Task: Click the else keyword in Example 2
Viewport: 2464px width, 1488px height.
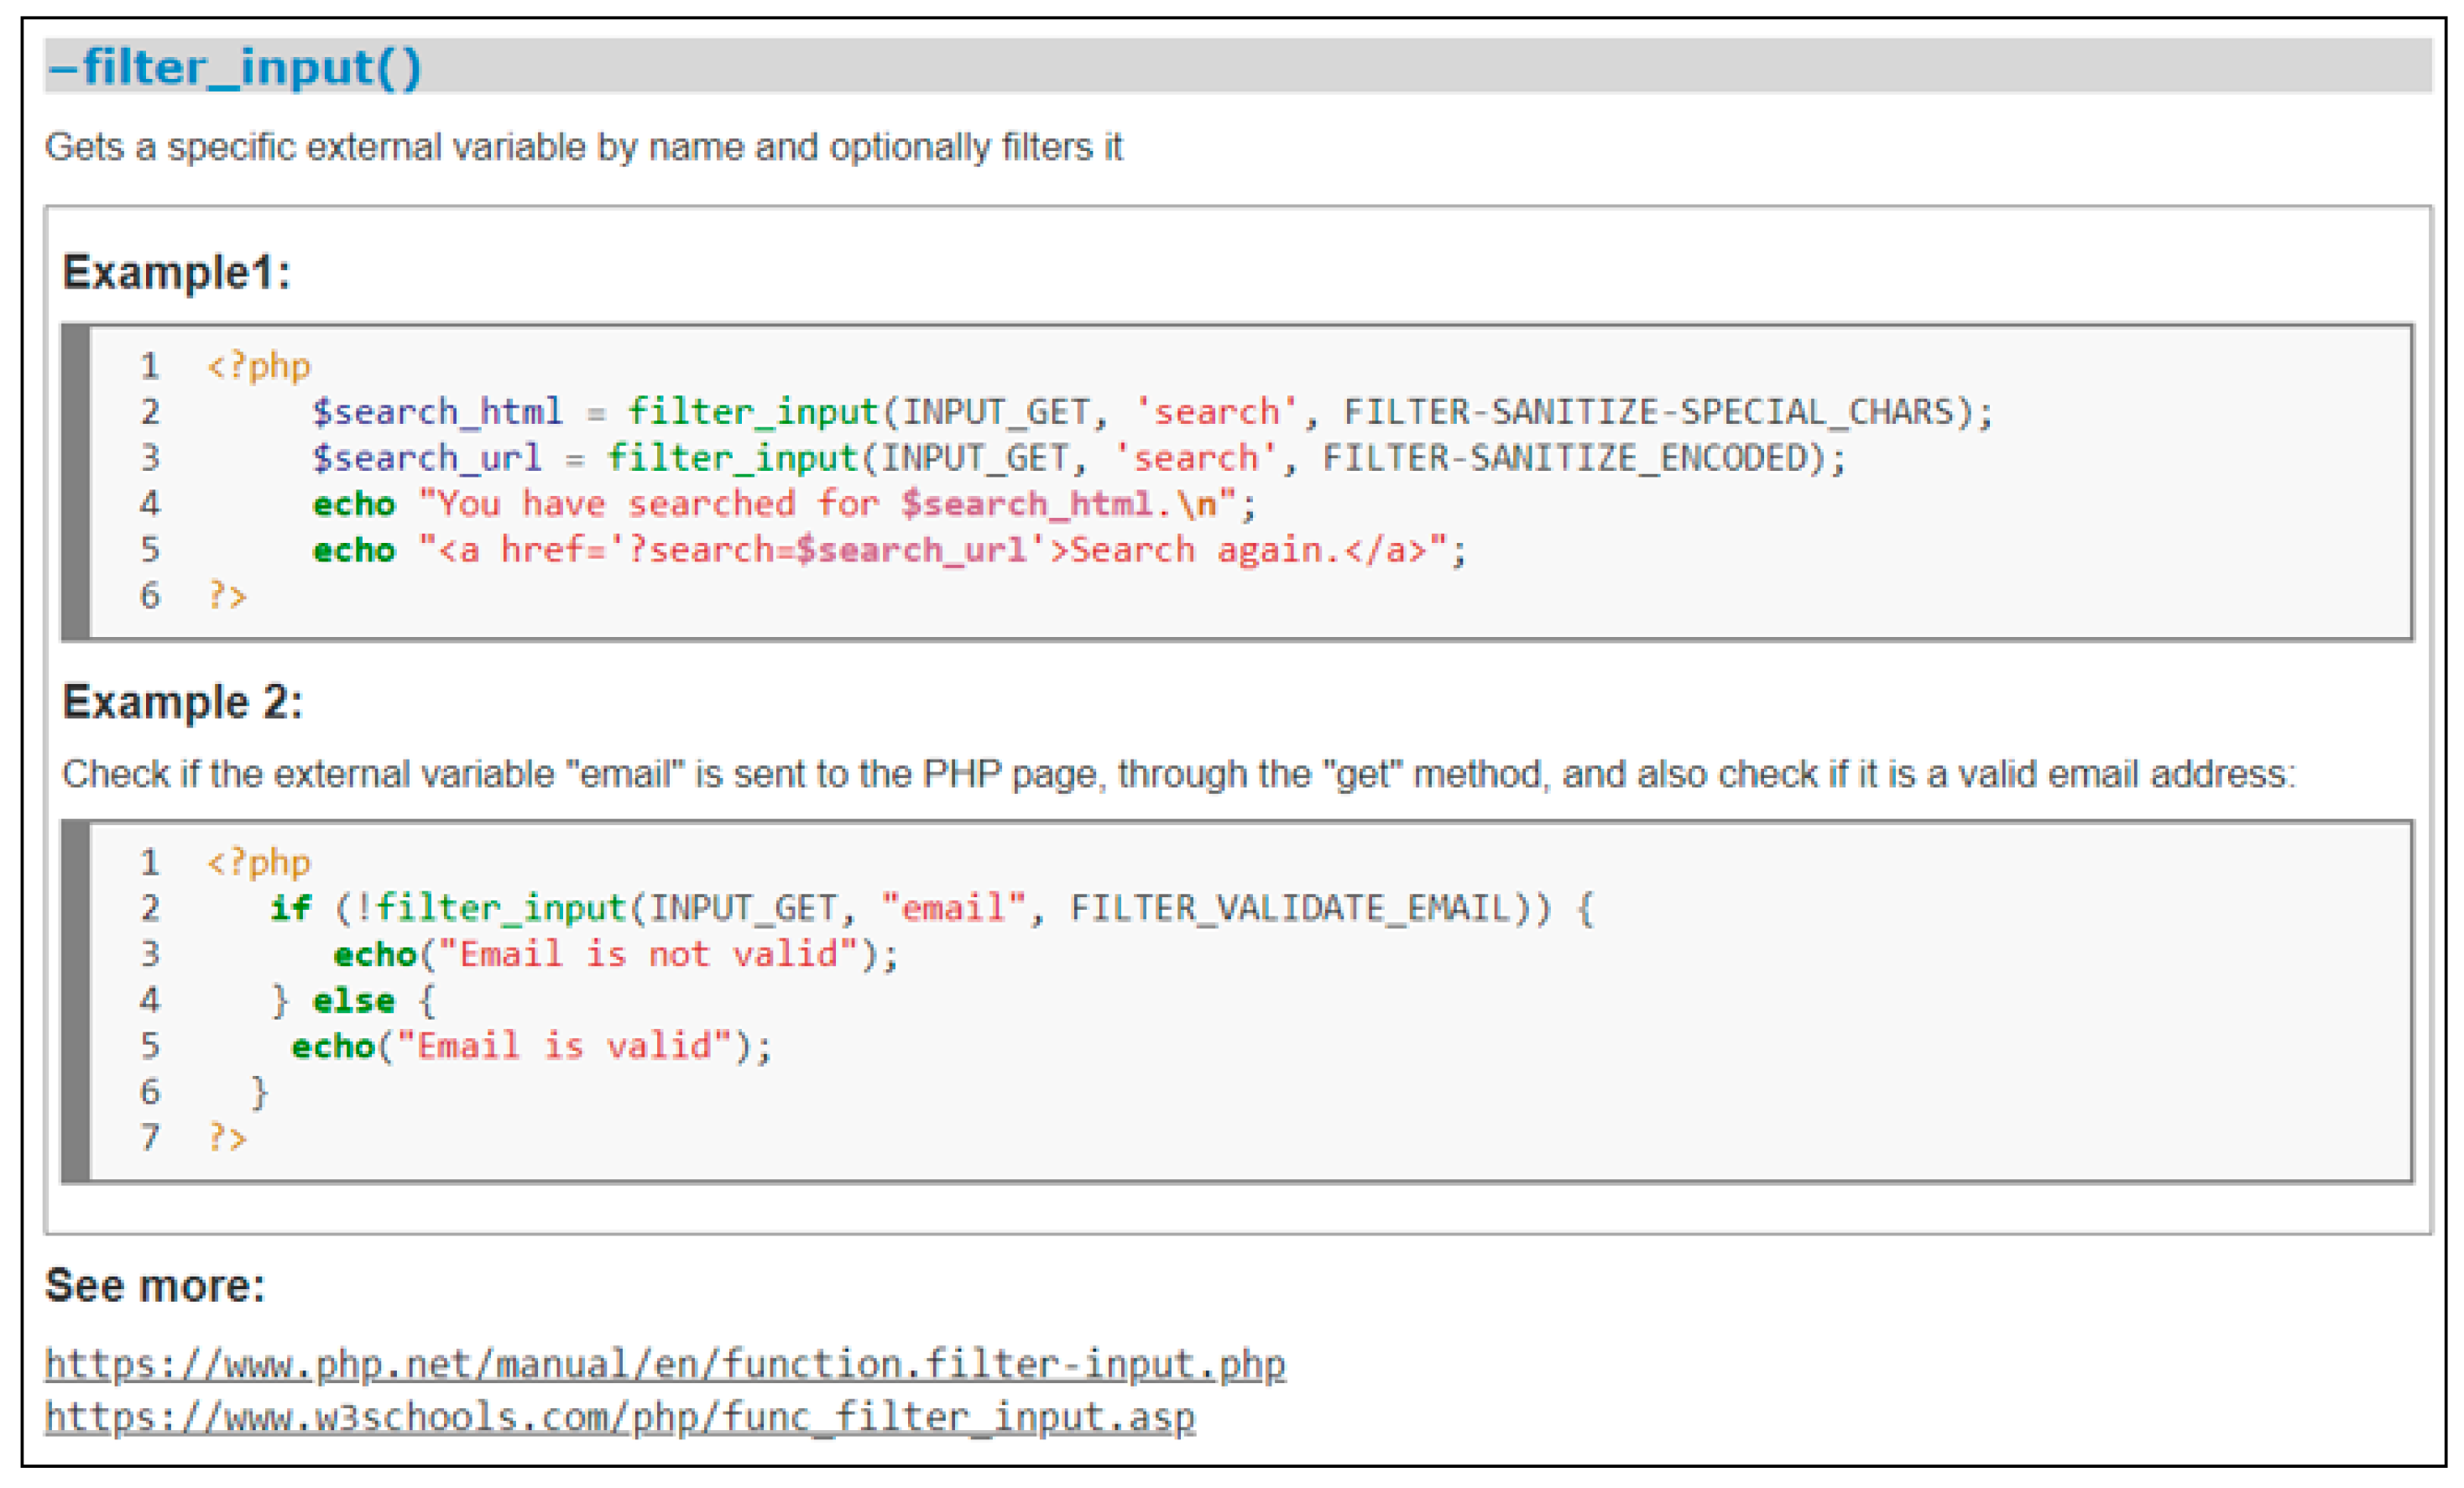Action: pos(353,1000)
